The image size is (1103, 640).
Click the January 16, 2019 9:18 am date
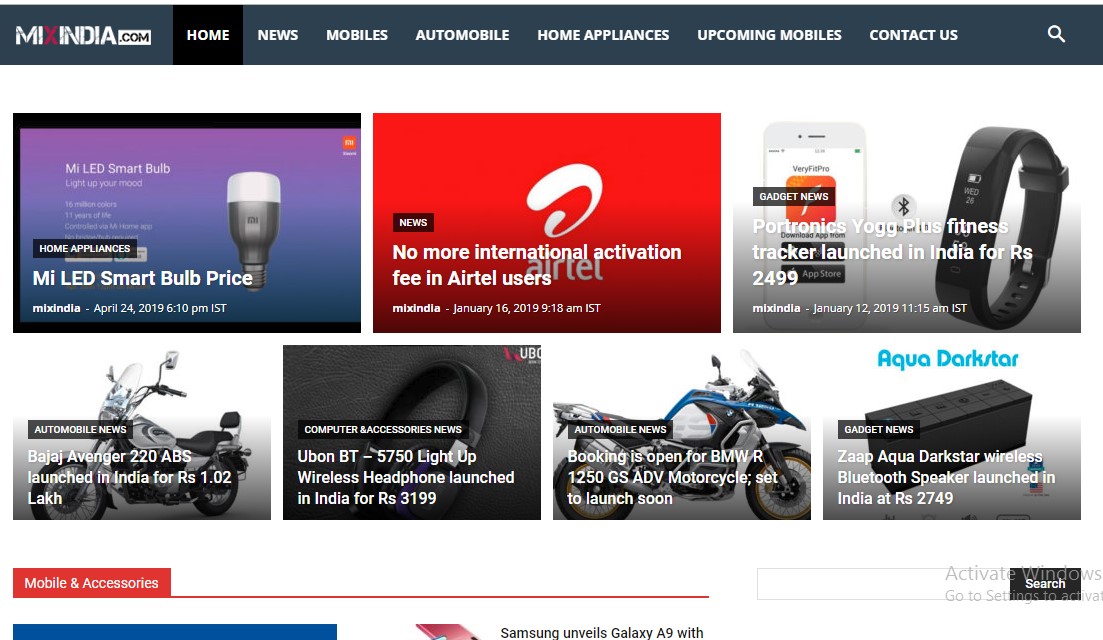[526, 308]
